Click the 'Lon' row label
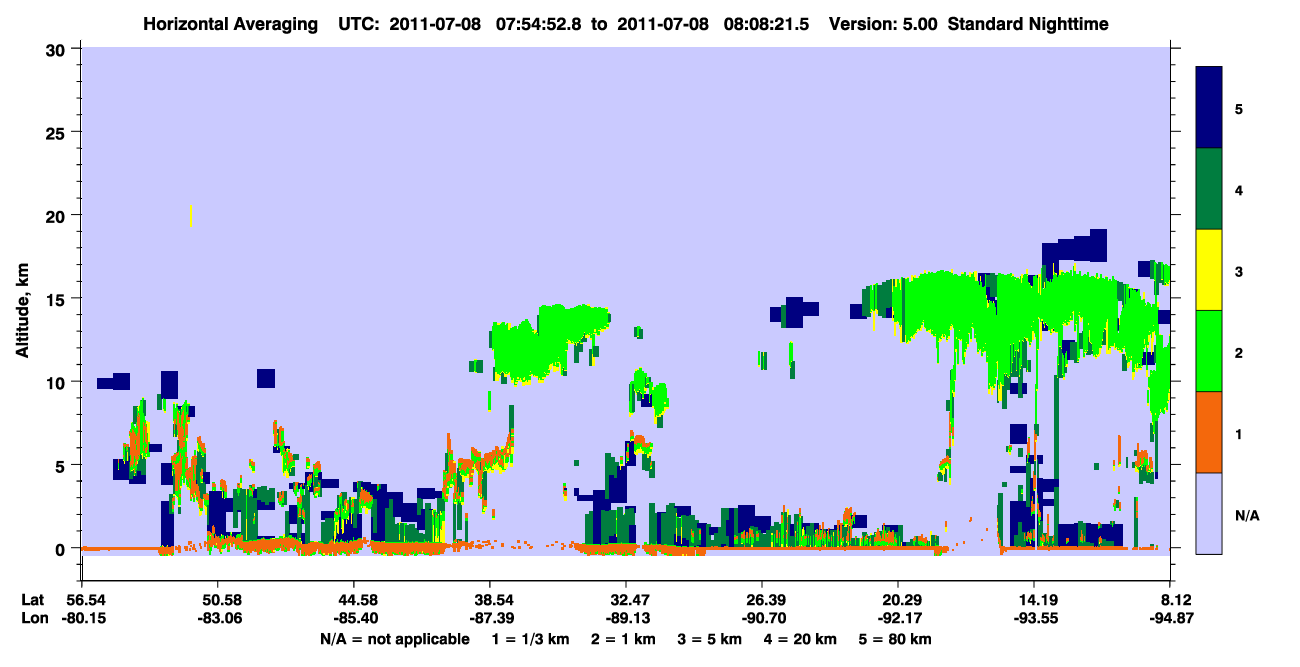 coord(34,617)
